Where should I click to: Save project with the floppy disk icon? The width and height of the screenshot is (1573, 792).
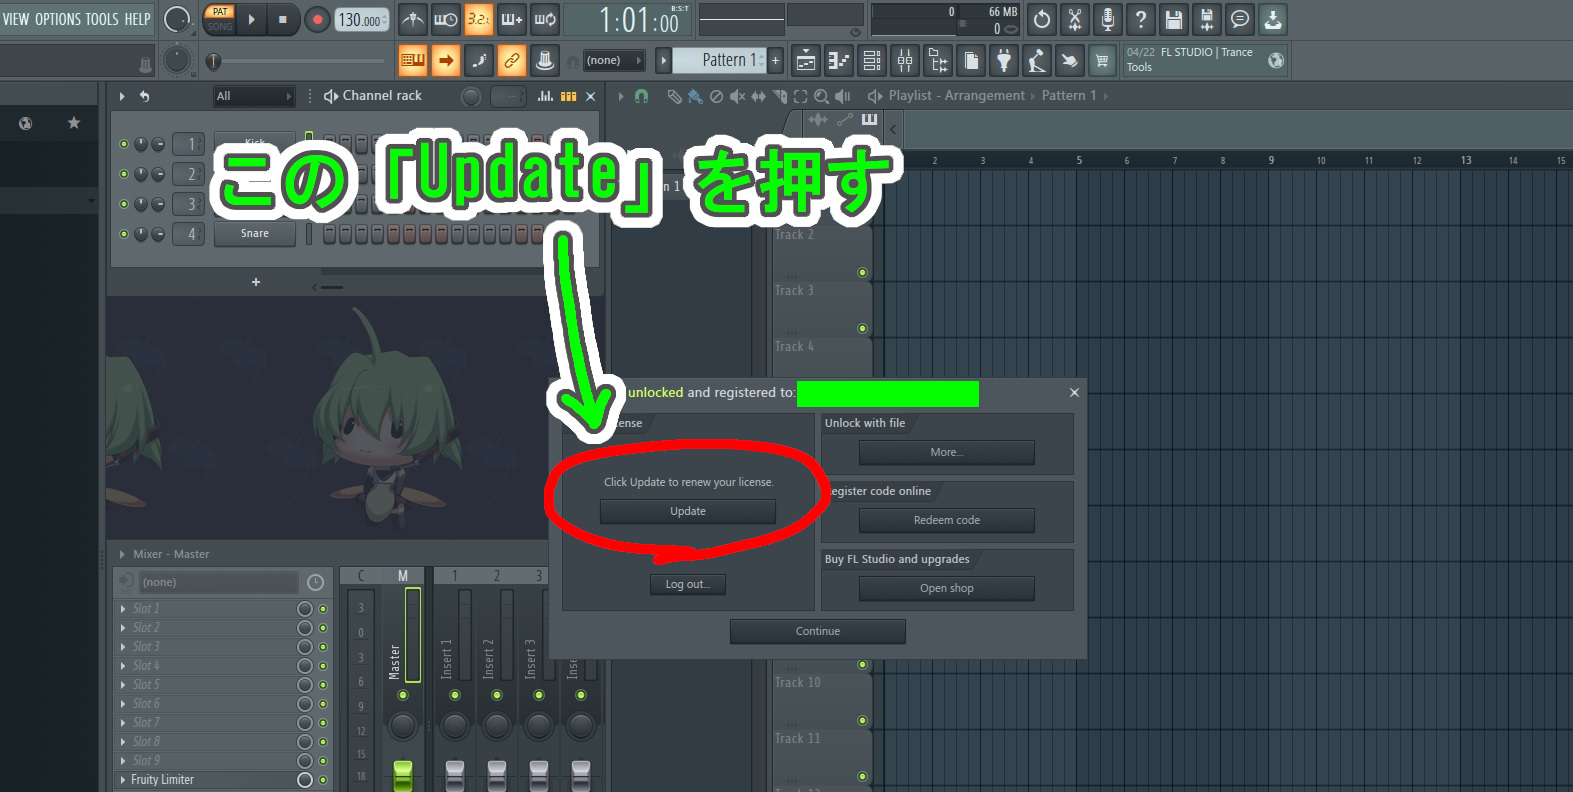(1174, 19)
